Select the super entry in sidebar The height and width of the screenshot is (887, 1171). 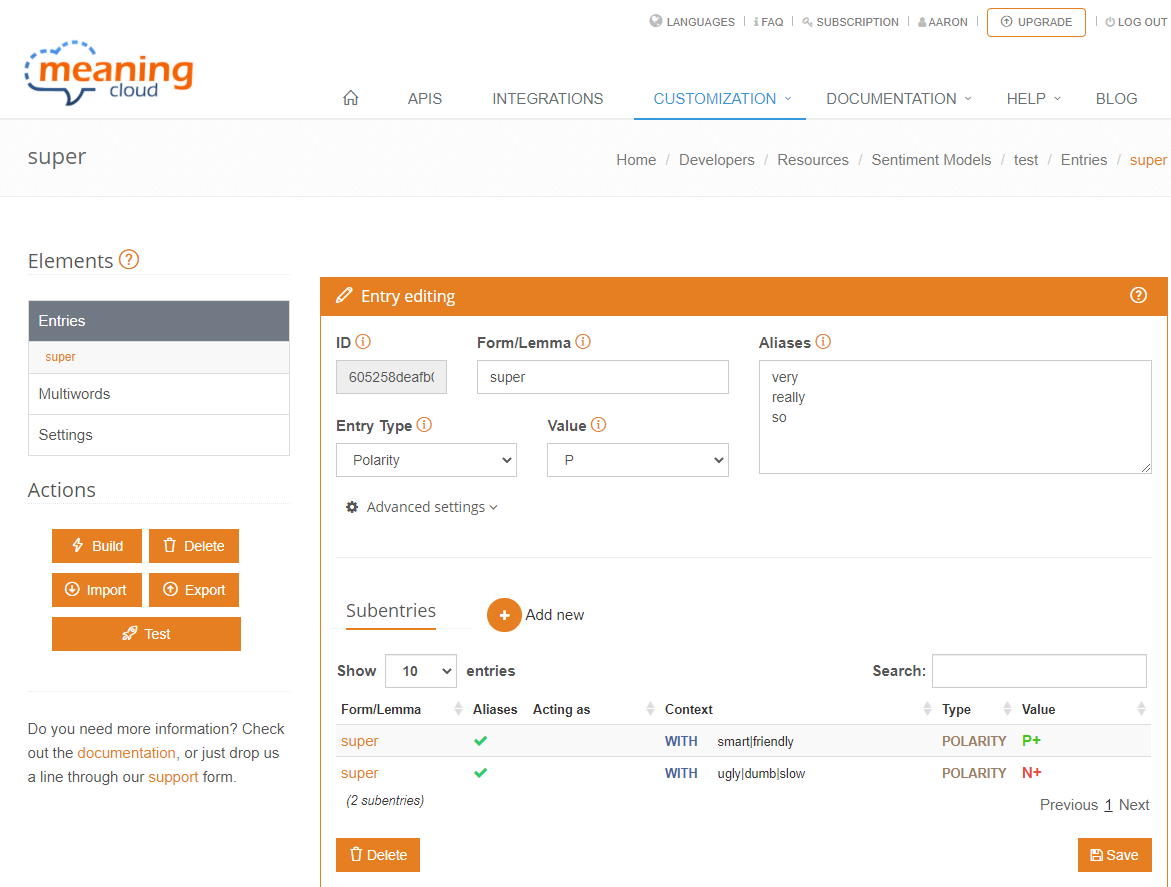60,357
